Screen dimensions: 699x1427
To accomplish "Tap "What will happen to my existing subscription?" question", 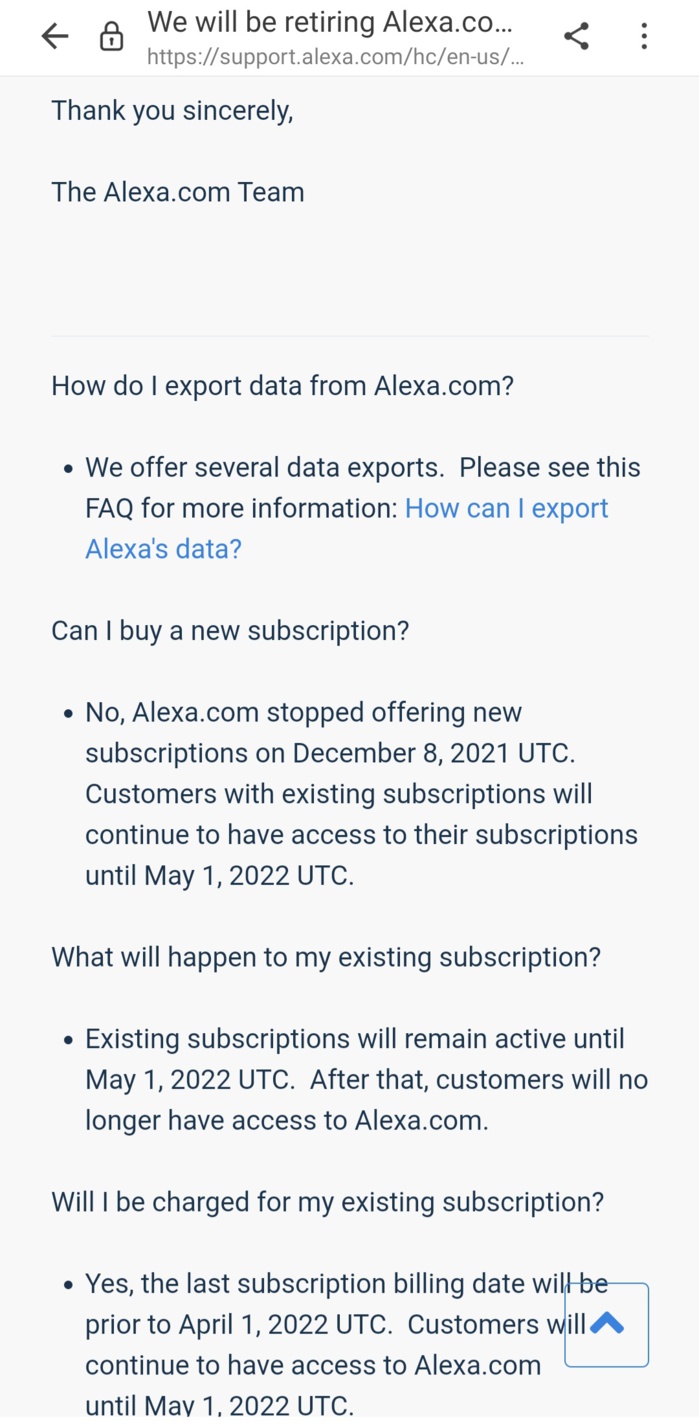I will [326, 957].
